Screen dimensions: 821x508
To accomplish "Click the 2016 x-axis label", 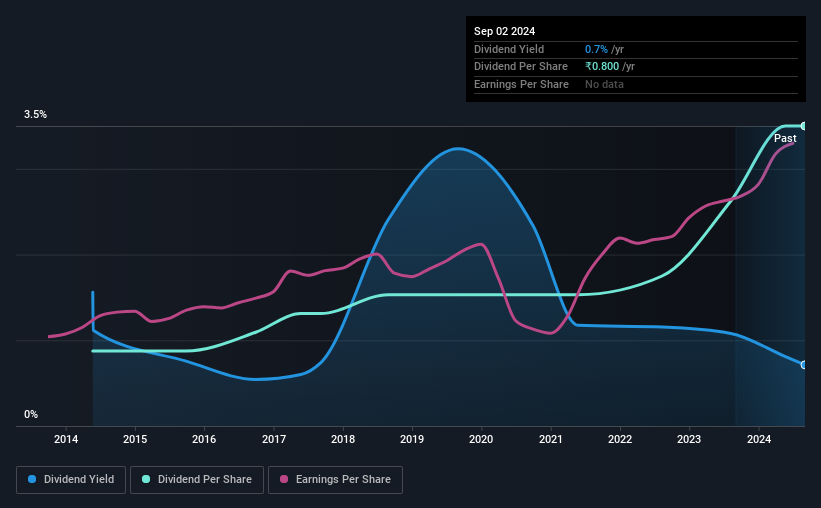I will (x=204, y=439).
